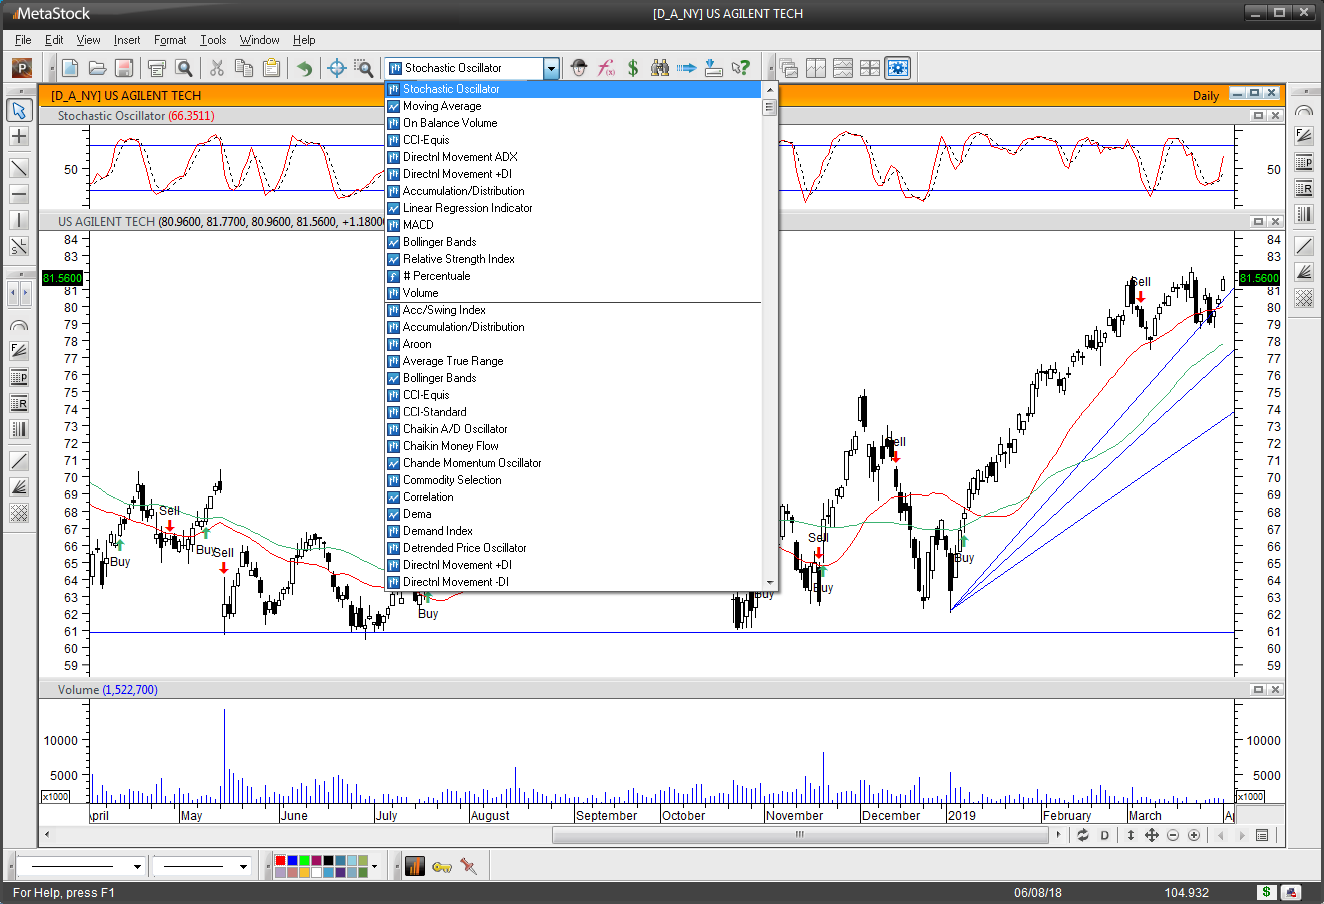Open the Format menu
The width and height of the screenshot is (1324, 904).
tap(170, 40)
